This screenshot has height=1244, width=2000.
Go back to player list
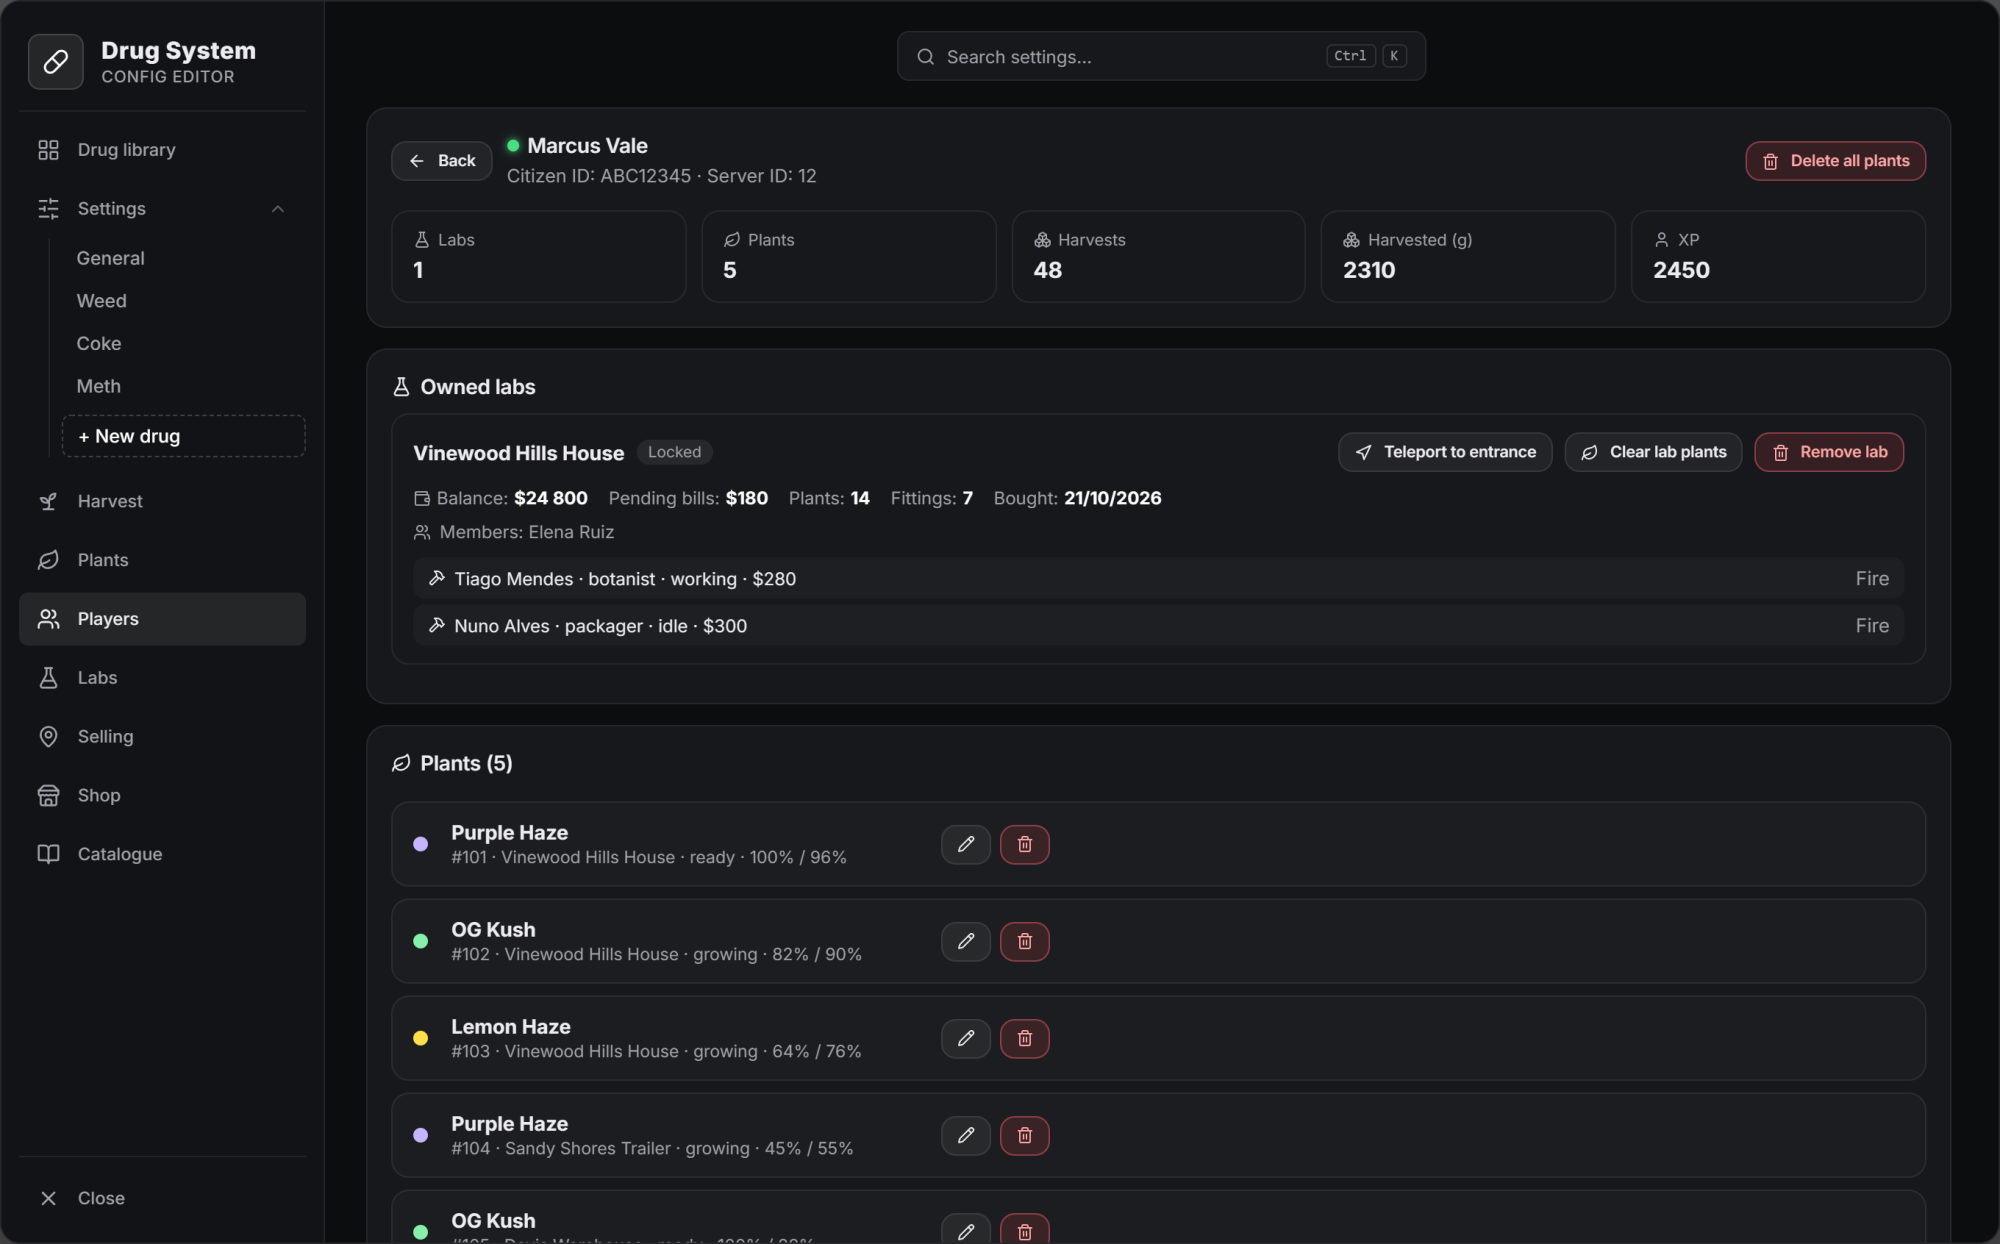point(441,161)
